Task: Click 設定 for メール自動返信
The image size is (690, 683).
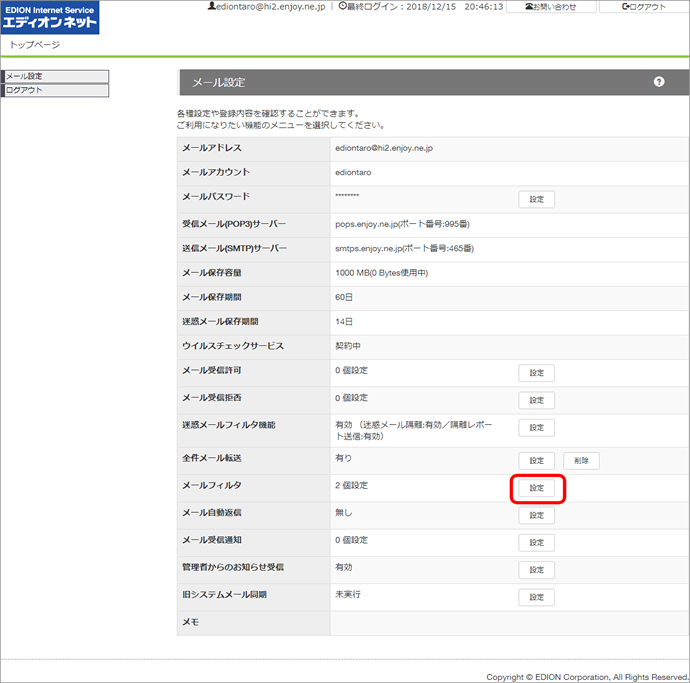Action: (536, 516)
